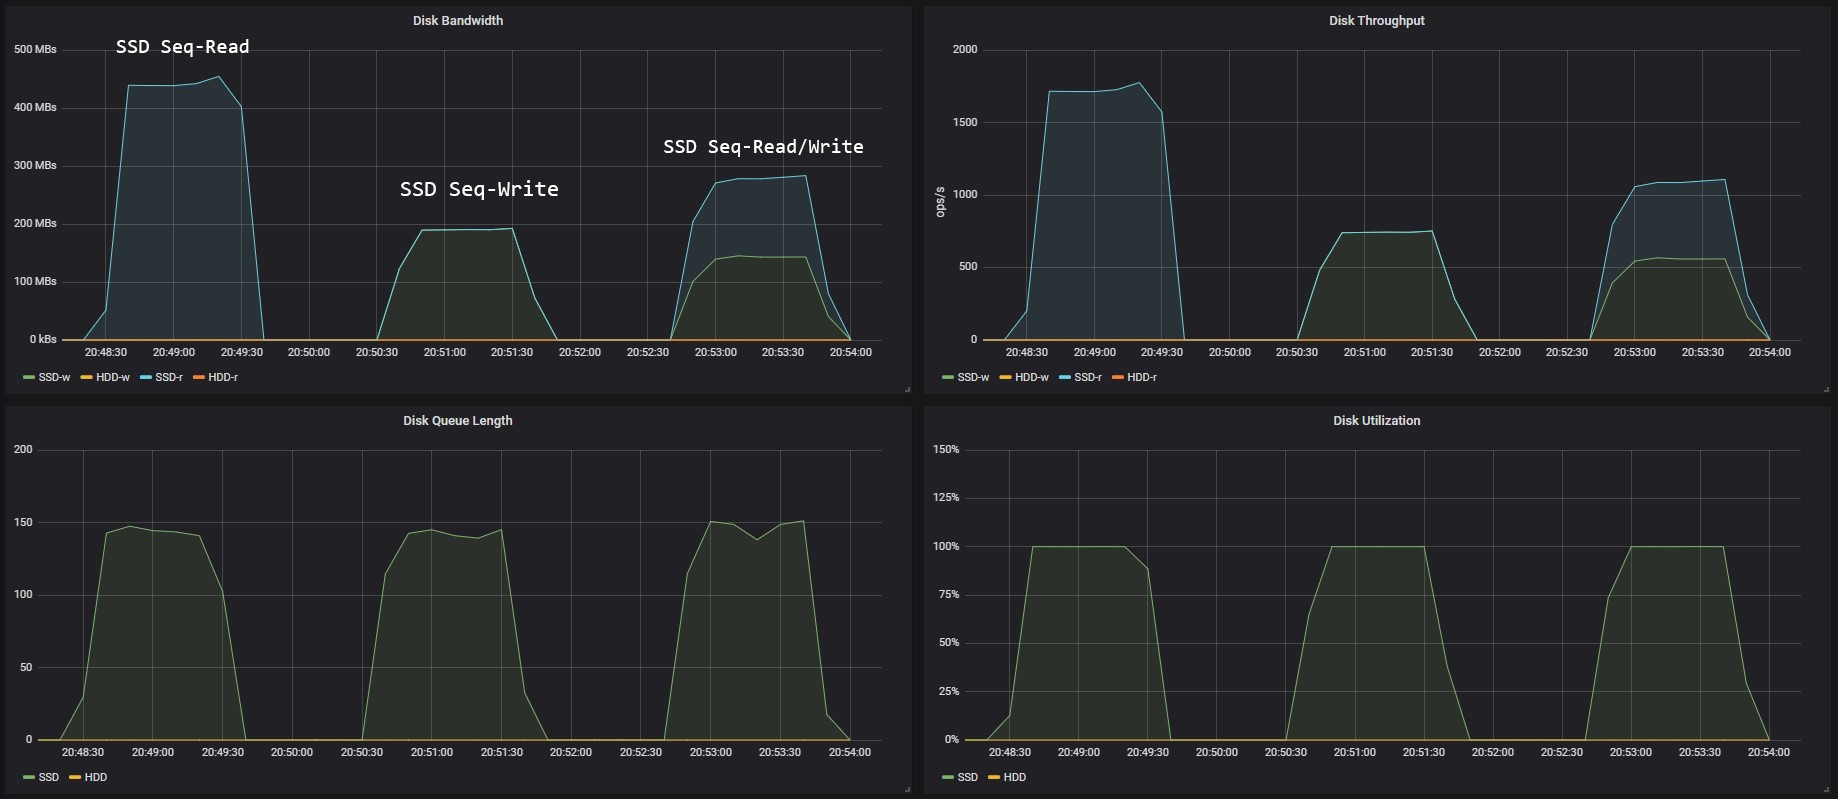Toggle HDD-w series in Disk Bandwidth legend

pyautogui.click(x=112, y=378)
